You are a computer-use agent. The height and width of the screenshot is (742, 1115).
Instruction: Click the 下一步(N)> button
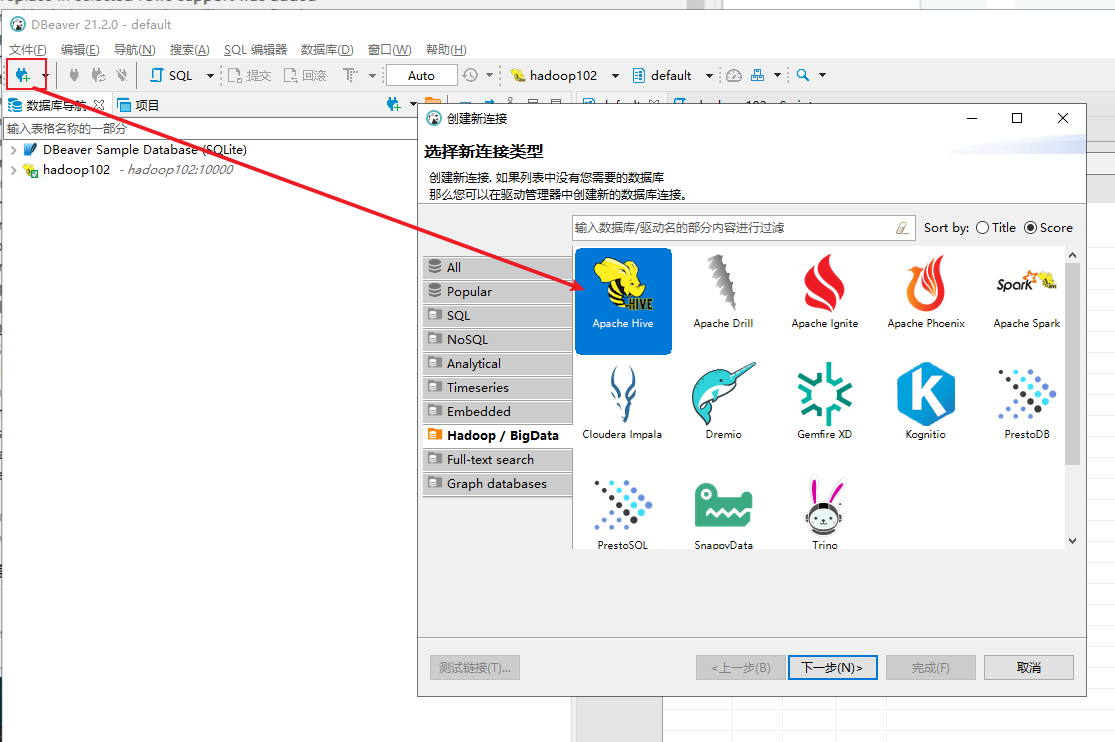point(832,667)
